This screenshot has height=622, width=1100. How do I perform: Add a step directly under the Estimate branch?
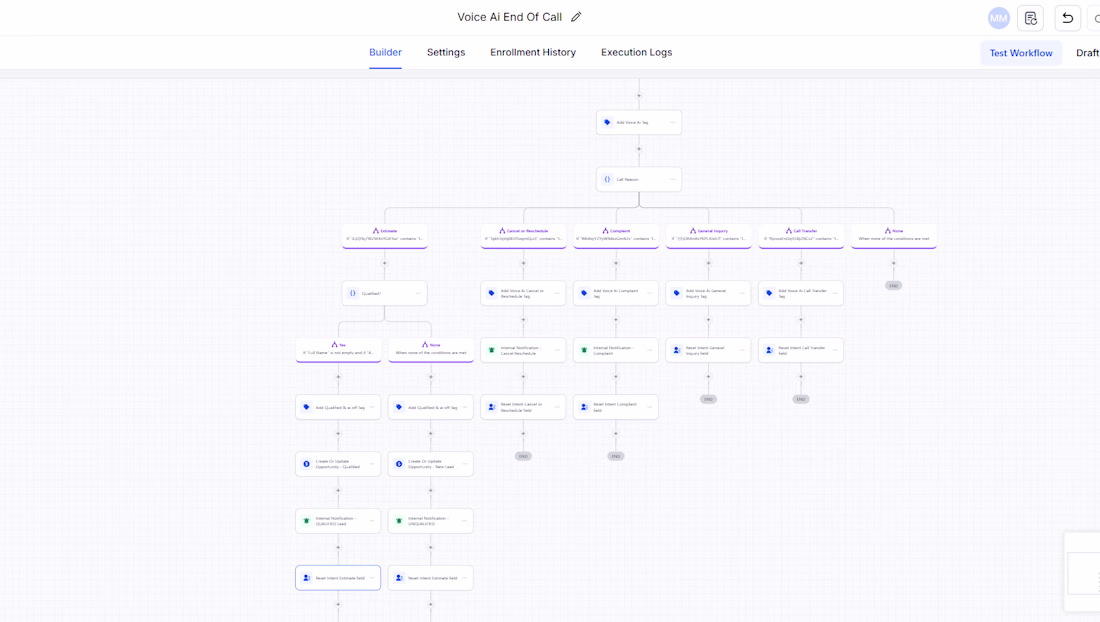pos(384,264)
